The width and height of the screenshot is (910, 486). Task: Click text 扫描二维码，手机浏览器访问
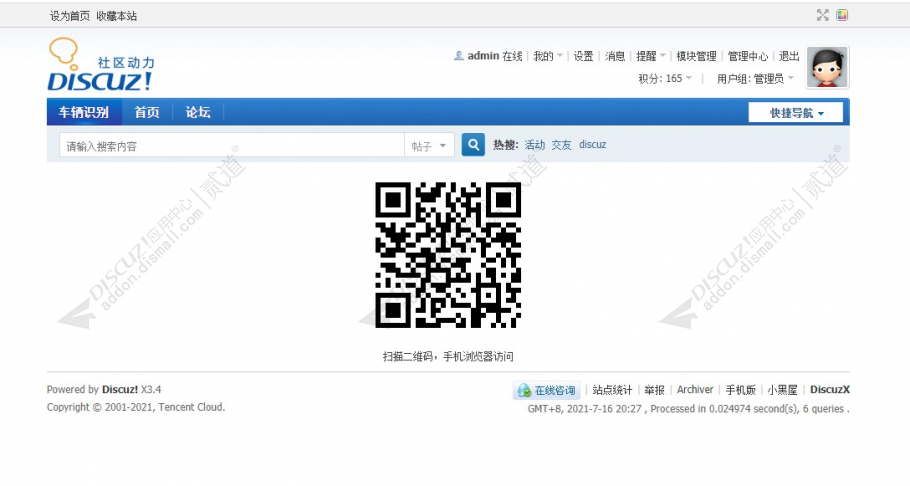(448, 357)
